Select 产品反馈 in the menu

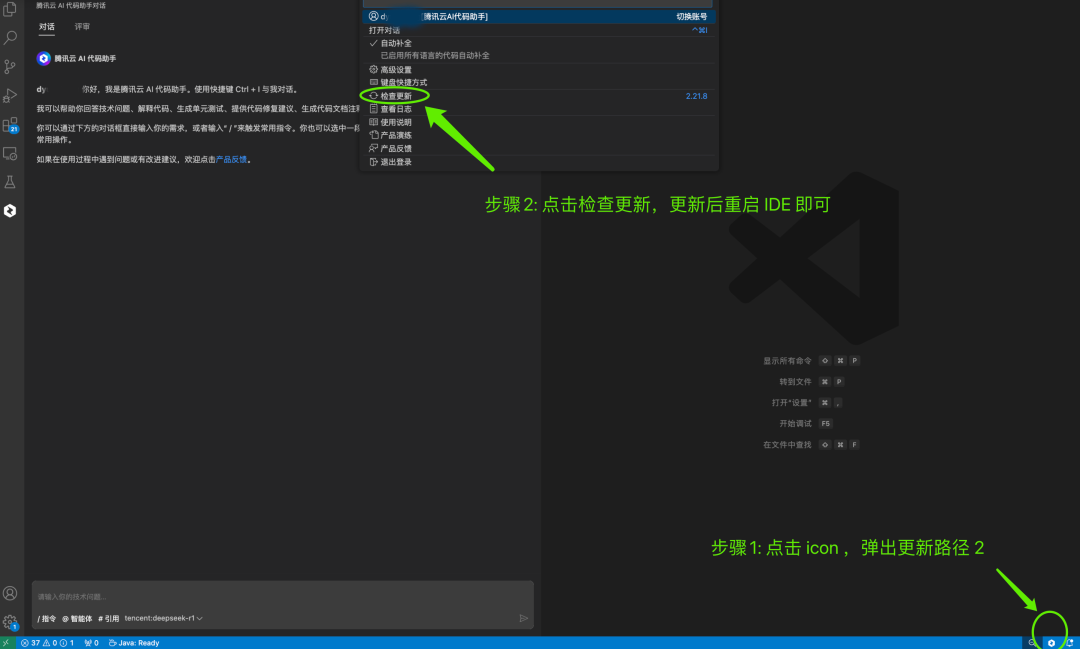coord(539,148)
